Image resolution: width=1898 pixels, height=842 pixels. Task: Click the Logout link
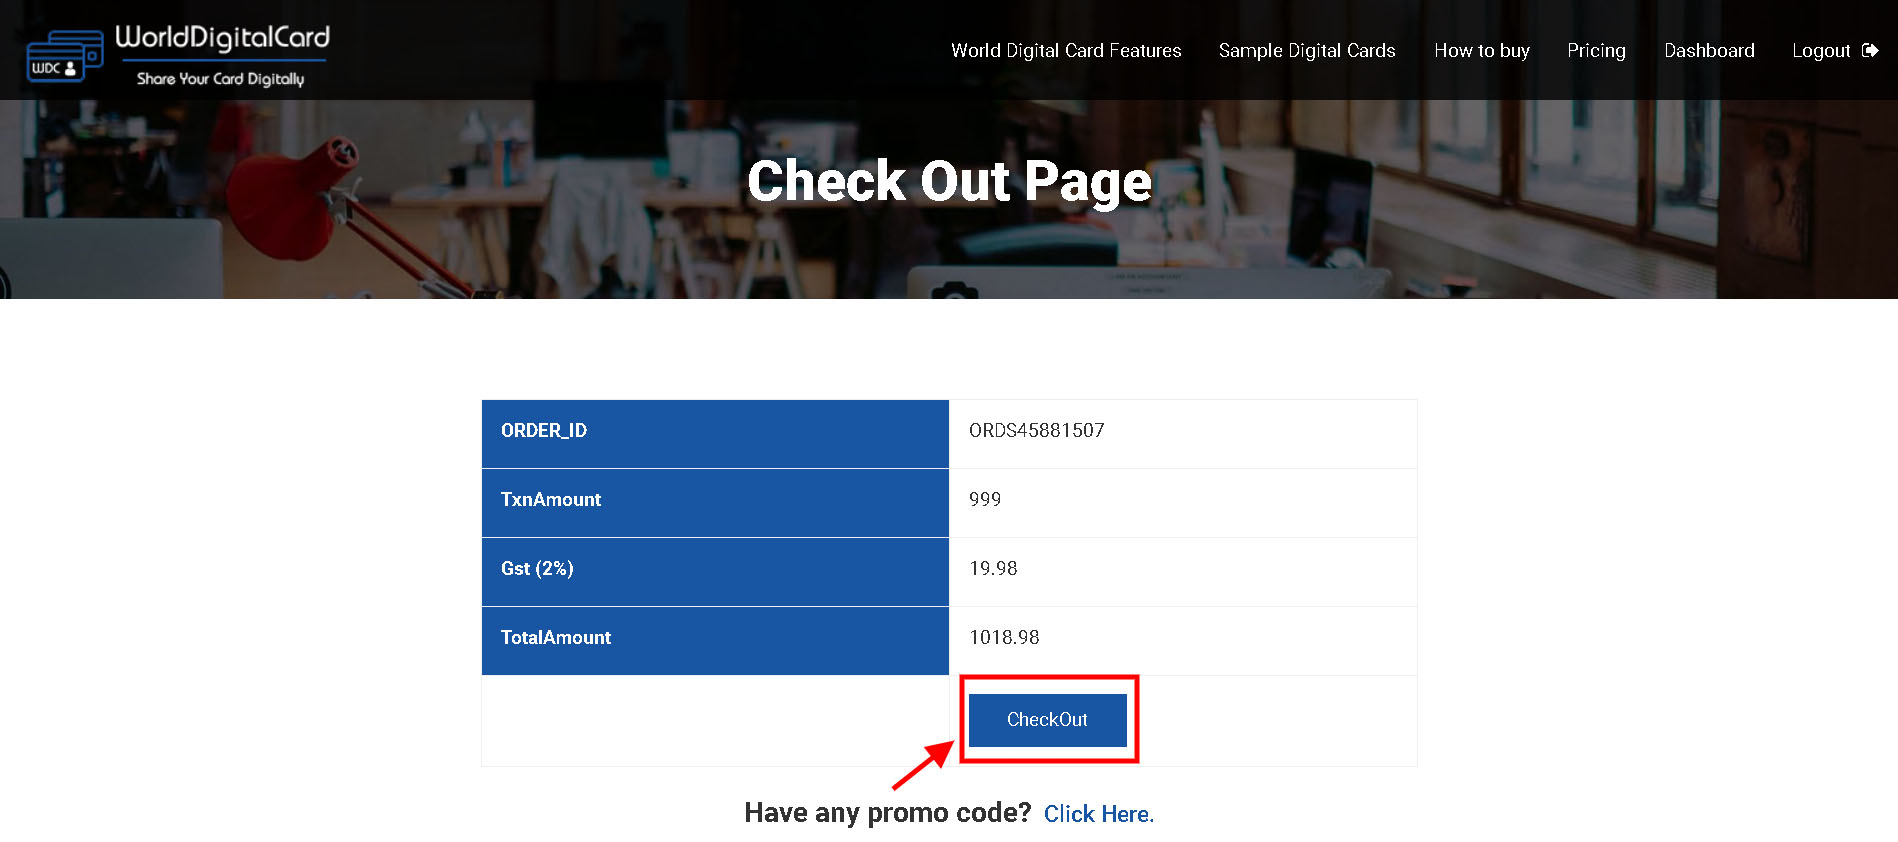click(1821, 50)
